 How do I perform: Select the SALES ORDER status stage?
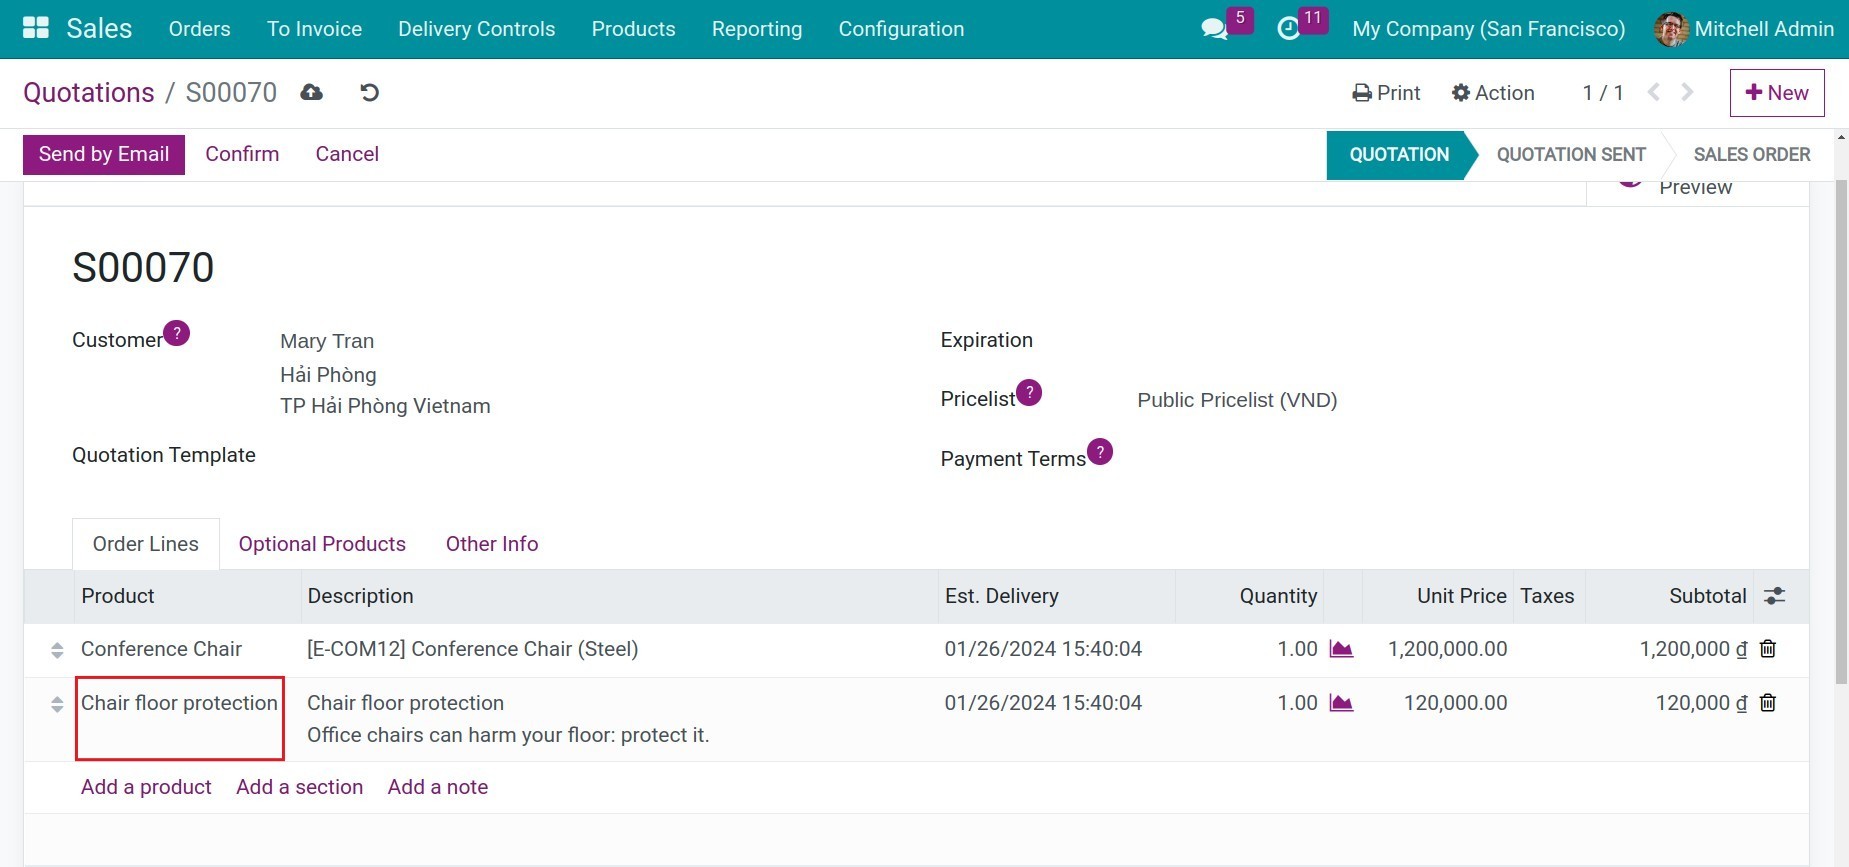[x=1751, y=155]
